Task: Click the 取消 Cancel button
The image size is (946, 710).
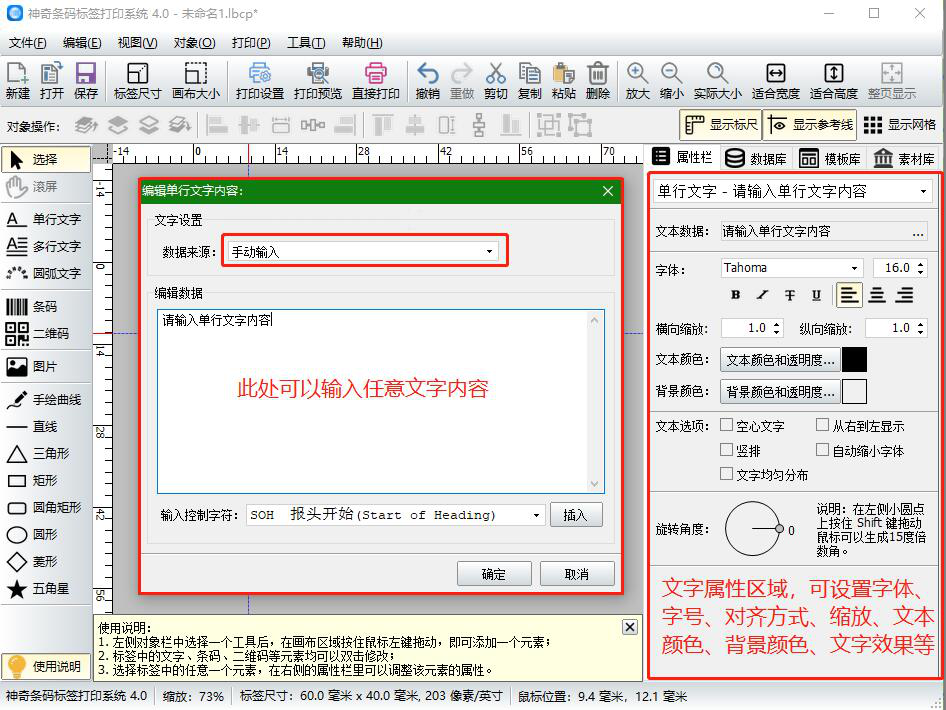Action: 577,574
